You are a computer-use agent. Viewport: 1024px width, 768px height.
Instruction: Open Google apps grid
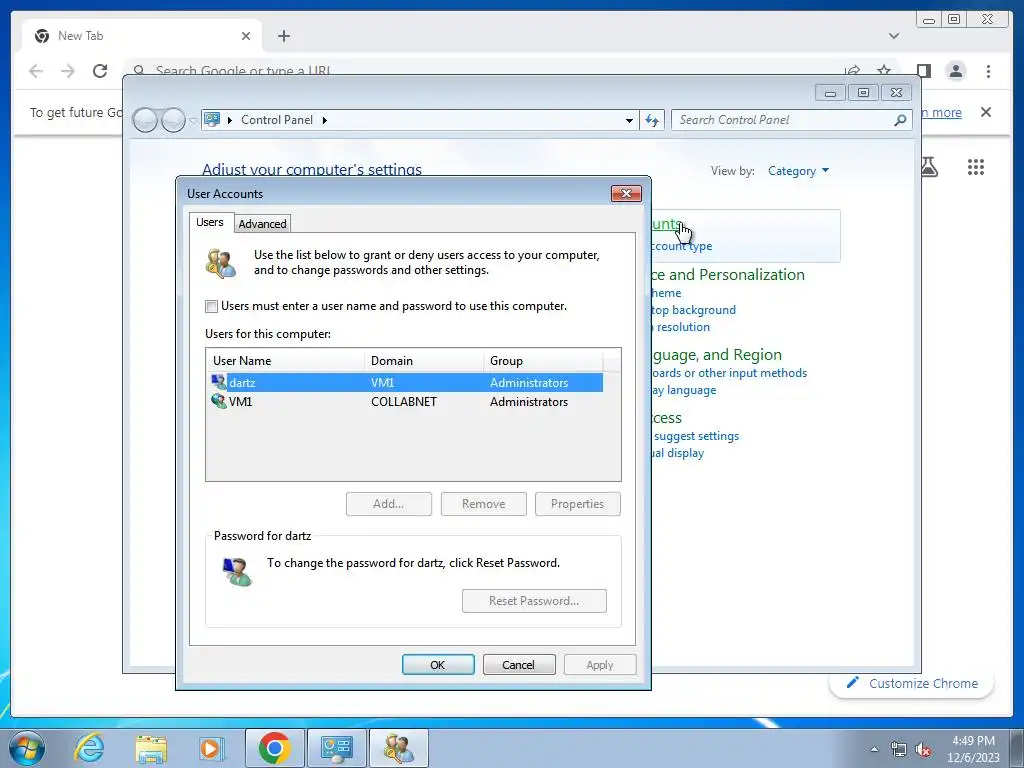[x=976, y=167]
